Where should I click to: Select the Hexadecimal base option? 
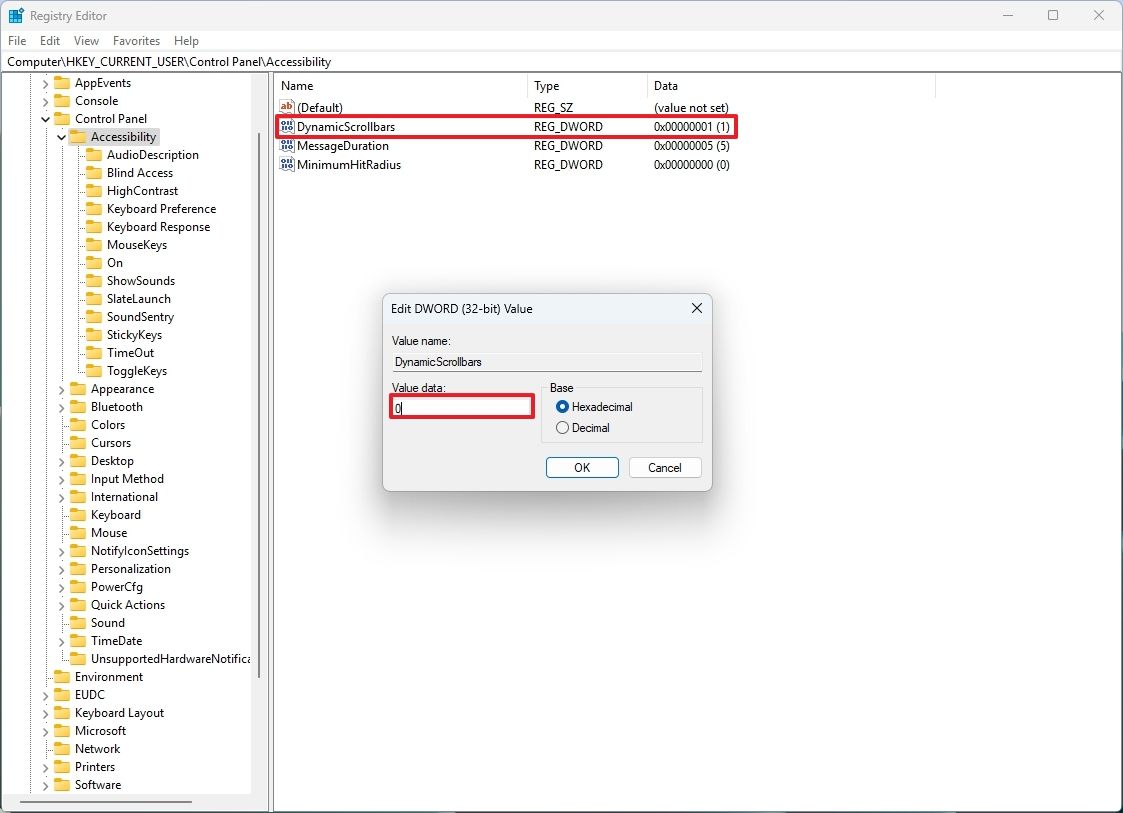[562, 407]
